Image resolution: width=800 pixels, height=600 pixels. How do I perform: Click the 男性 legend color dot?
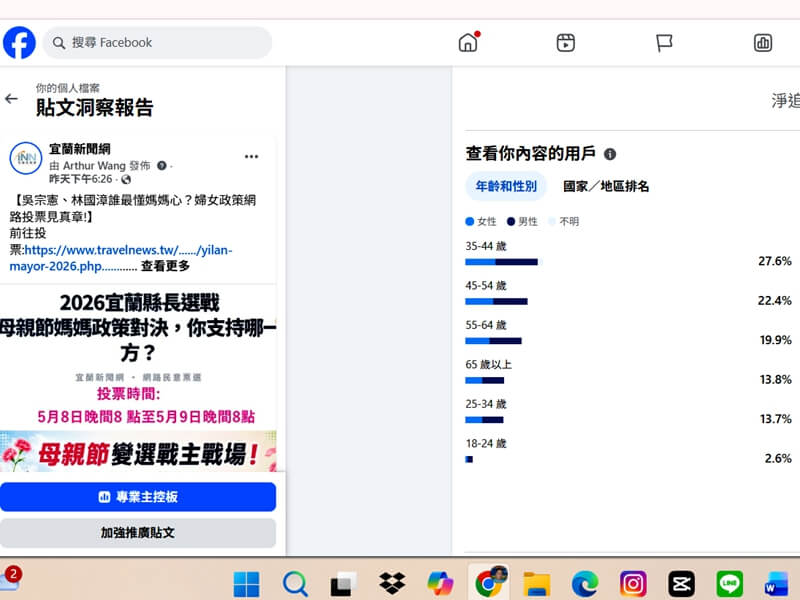coord(511,221)
